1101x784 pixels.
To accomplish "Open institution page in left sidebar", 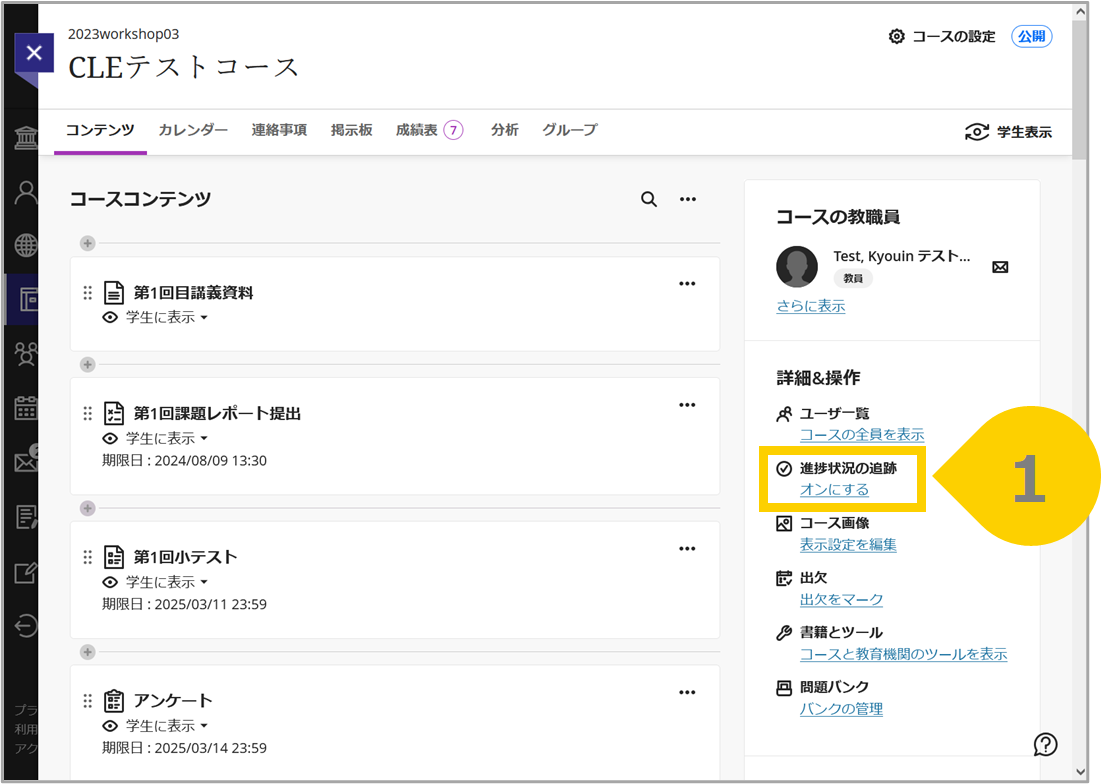I will coord(26,137).
